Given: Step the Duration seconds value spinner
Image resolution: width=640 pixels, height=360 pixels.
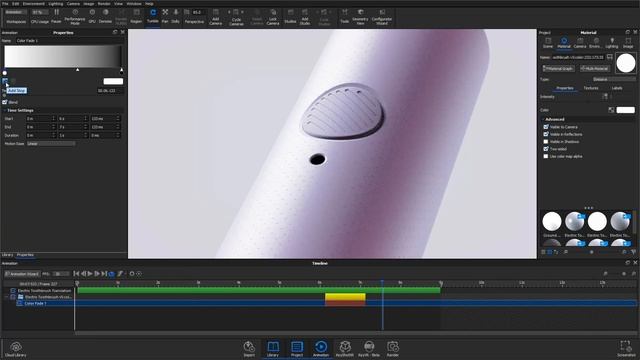Looking at the screenshot, I should [85, 135].
